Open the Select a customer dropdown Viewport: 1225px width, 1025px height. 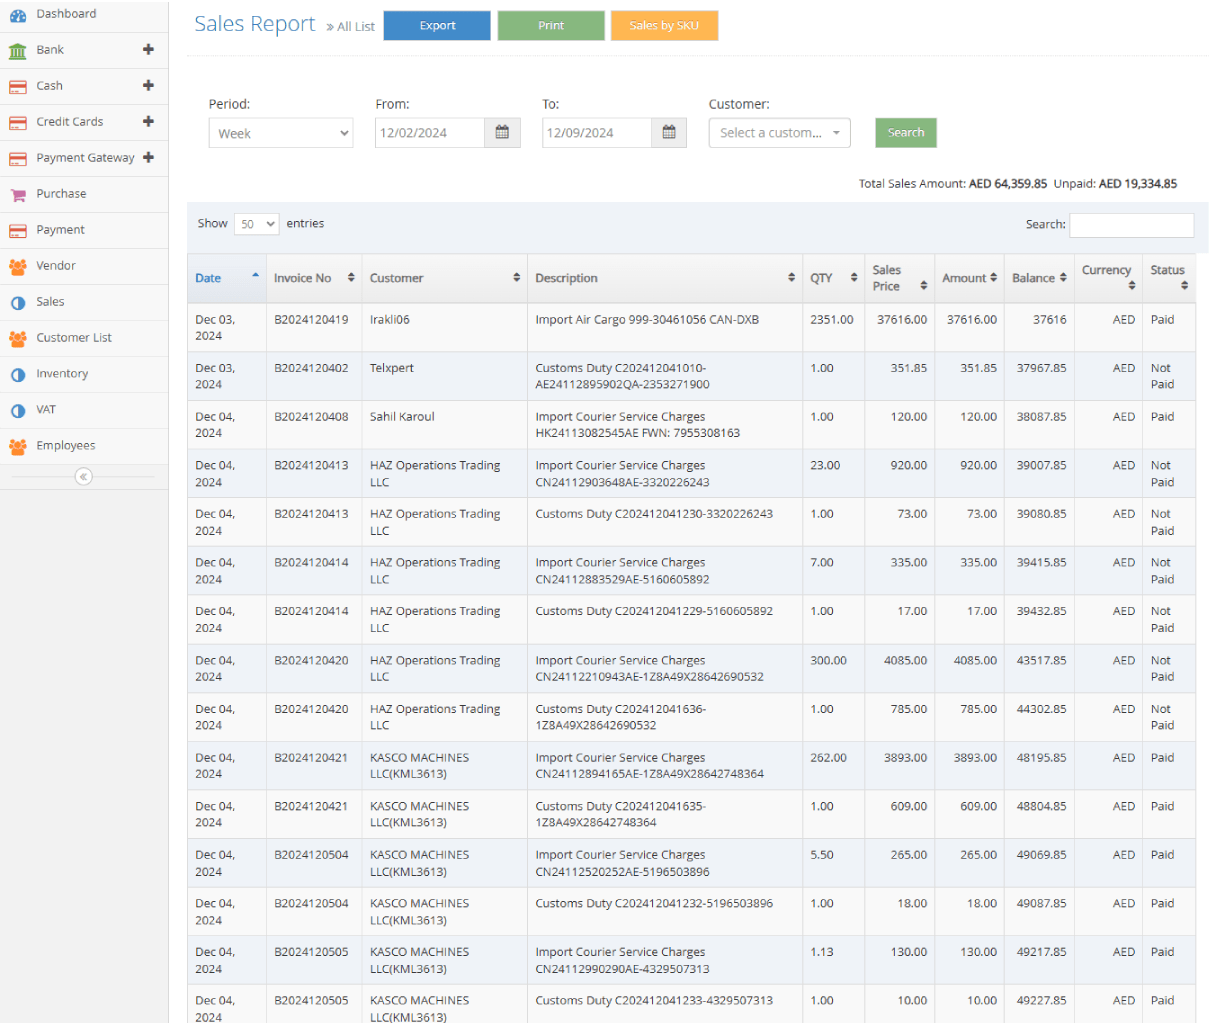779,133
